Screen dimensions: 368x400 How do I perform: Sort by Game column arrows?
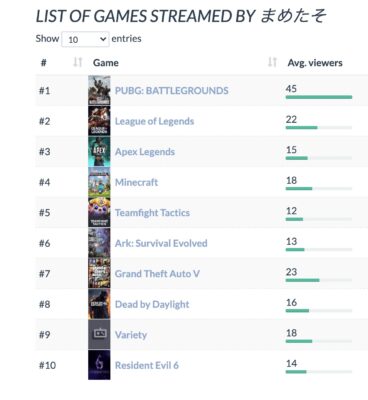point(272,62)
